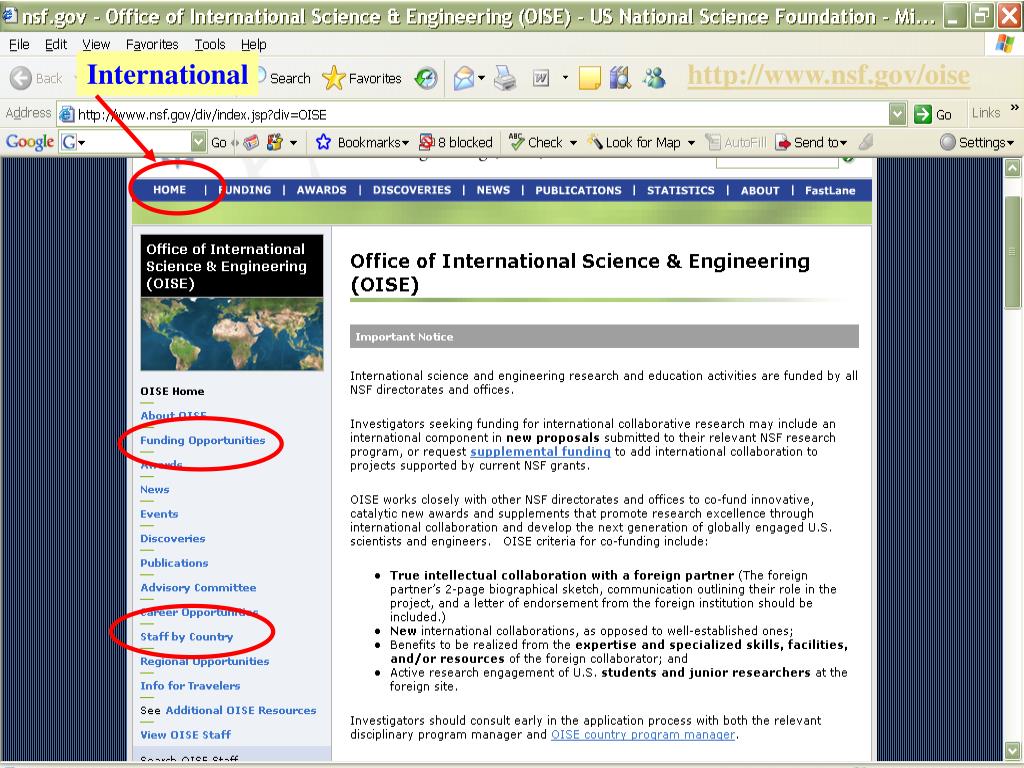Open the sidebar Publications link
This screenshot has width=1024, height=768.
click(x=174, y=563)
